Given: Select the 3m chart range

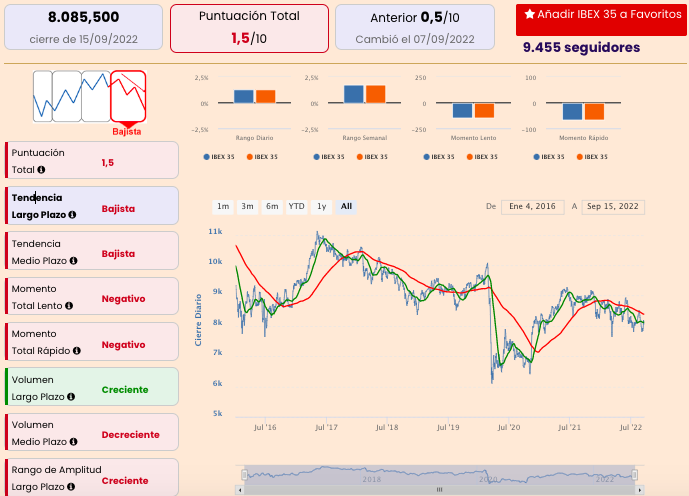Looking at the screenshot, I should point(247,206).
